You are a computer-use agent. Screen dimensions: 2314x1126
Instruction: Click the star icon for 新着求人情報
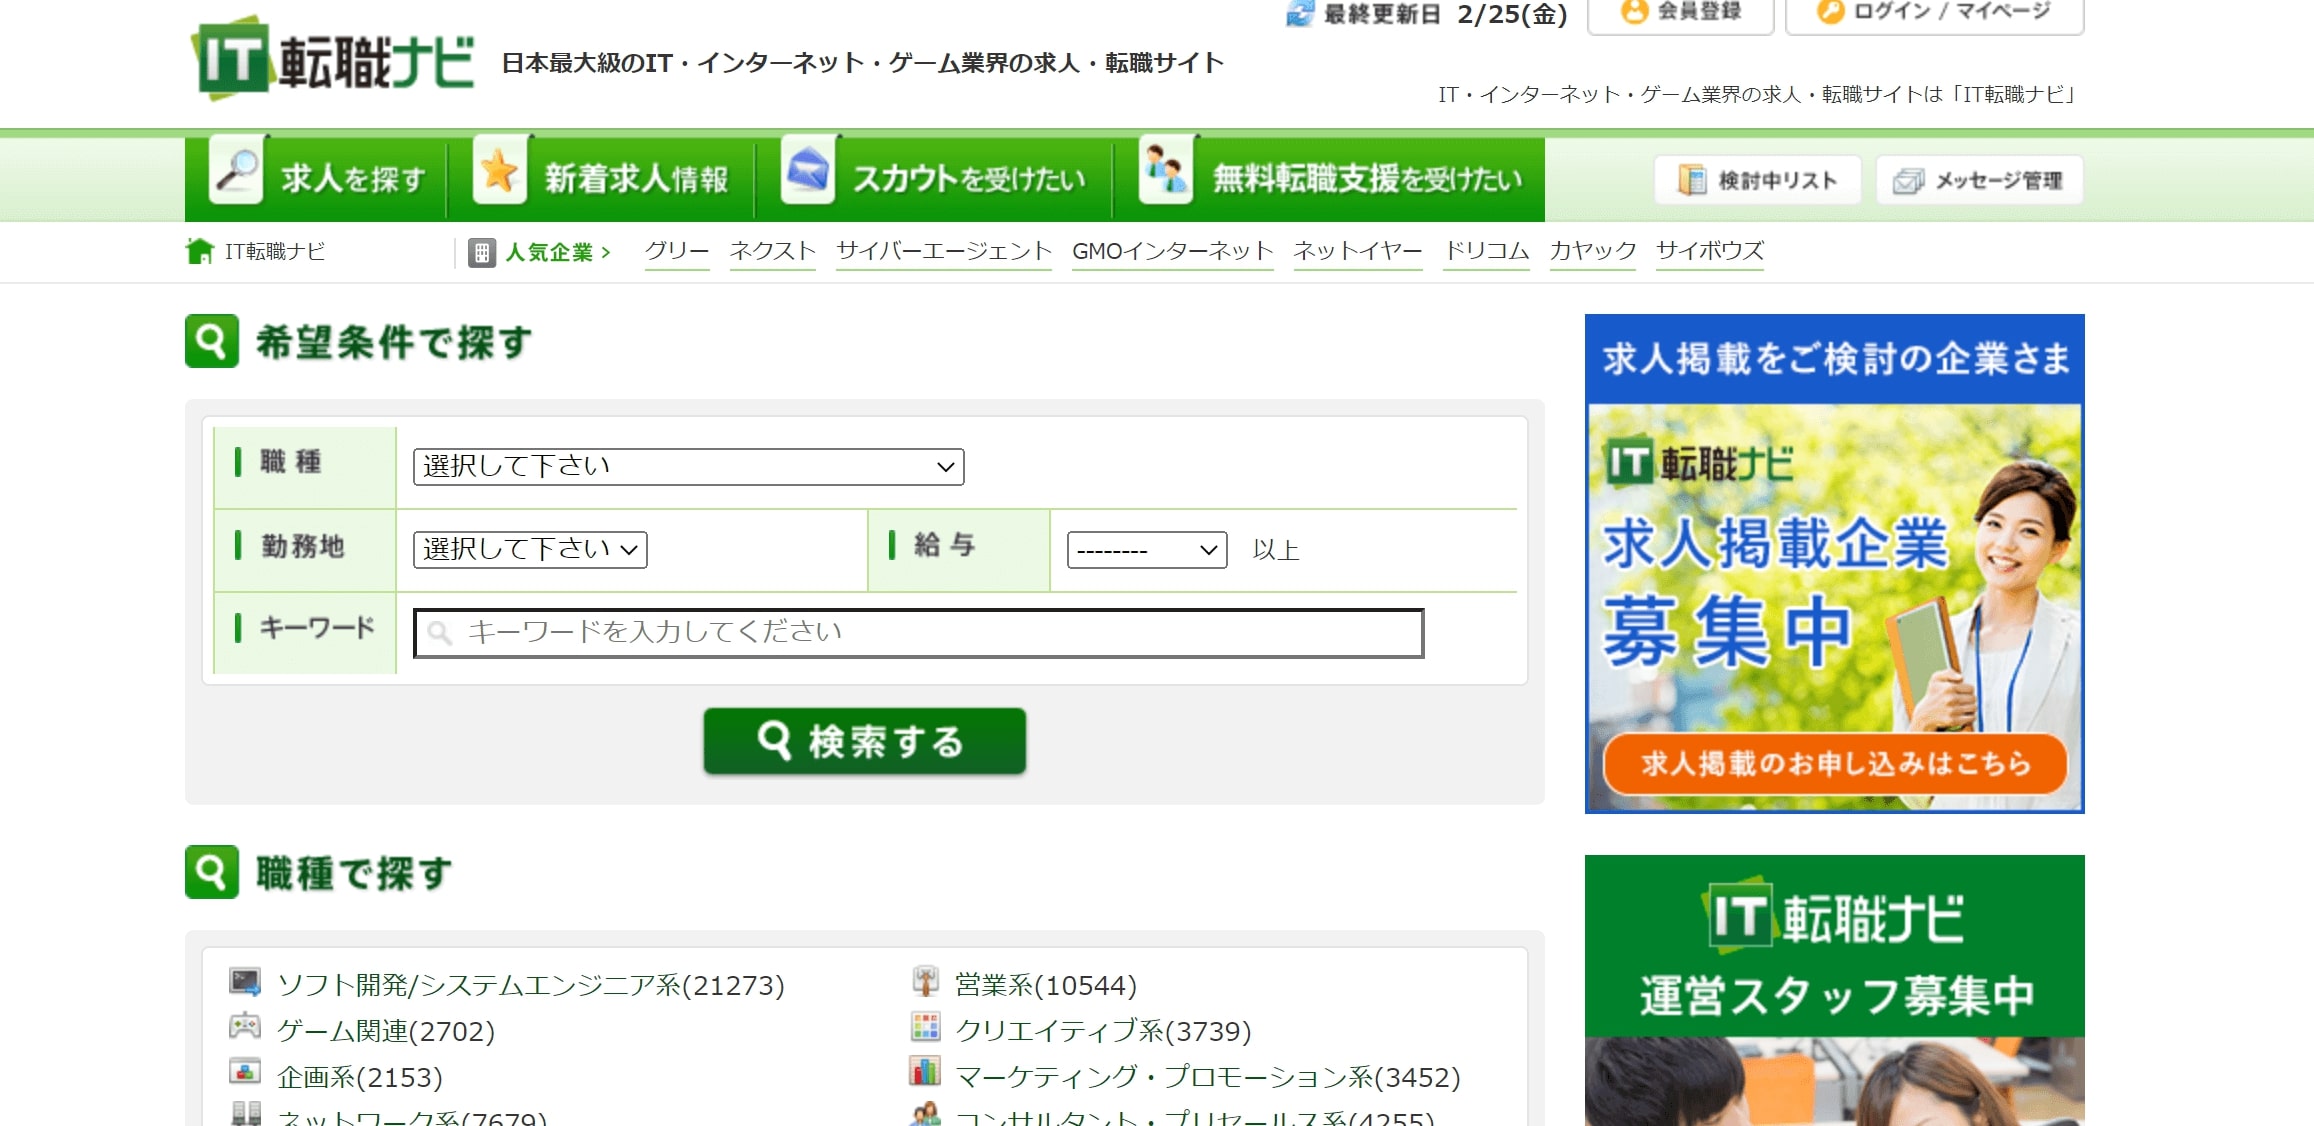pyautogui.click(x=499, y=172)
